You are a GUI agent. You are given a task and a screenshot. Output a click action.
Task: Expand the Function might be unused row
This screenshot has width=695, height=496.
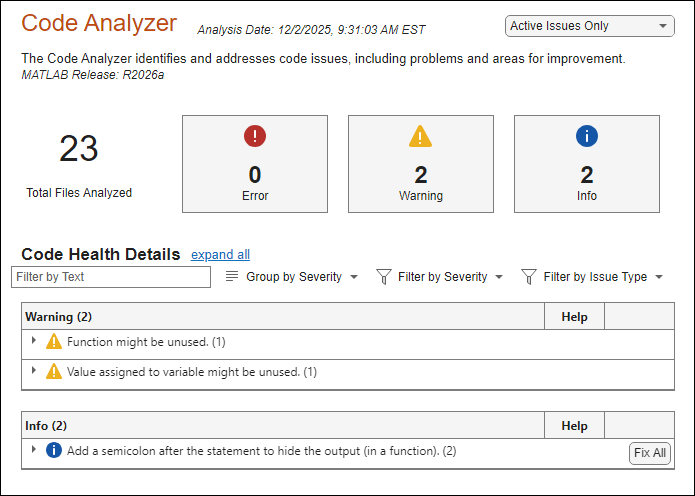click(34, 340)
